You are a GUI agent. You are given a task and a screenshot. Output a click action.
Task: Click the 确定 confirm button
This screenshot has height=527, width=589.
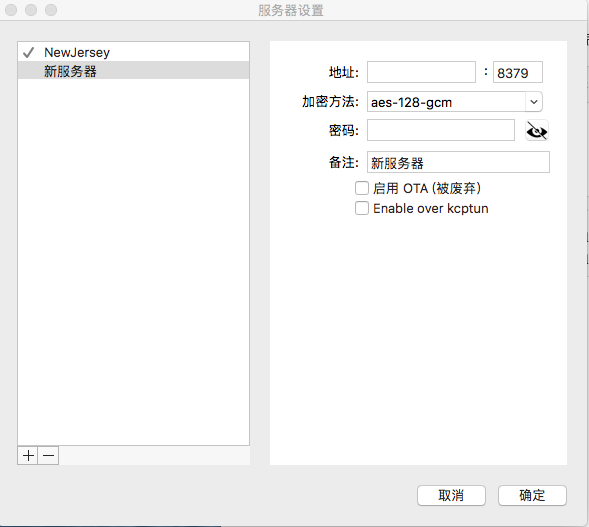532,495
